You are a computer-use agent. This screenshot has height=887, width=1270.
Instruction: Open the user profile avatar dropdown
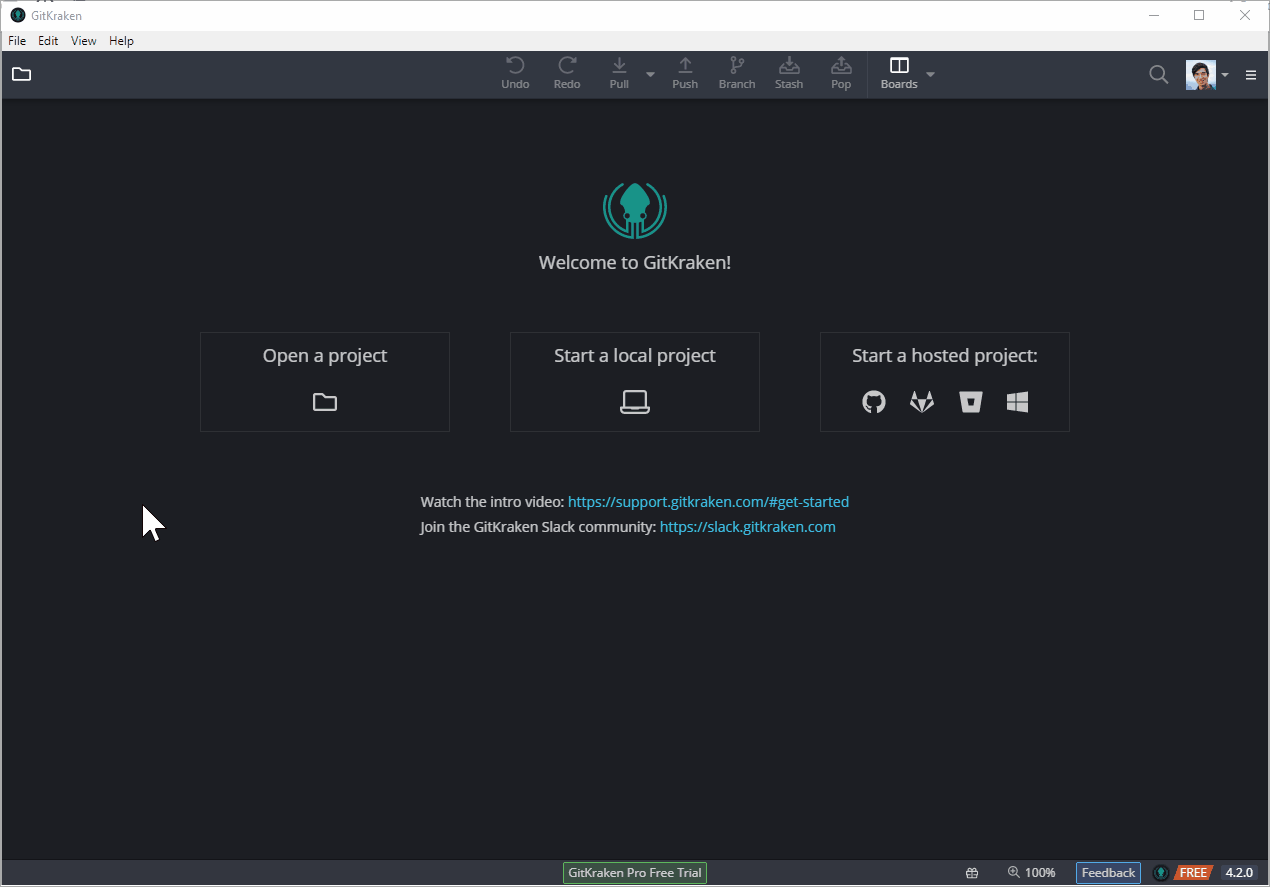pyautogui.click(x=1207, y=75)
